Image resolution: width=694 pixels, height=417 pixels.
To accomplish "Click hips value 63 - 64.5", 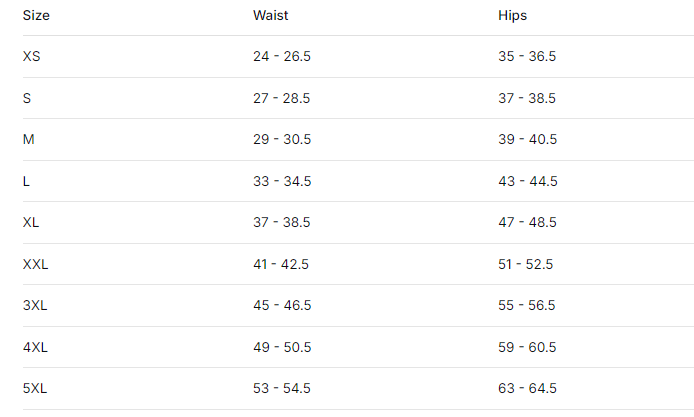I will tap(527, 388).
